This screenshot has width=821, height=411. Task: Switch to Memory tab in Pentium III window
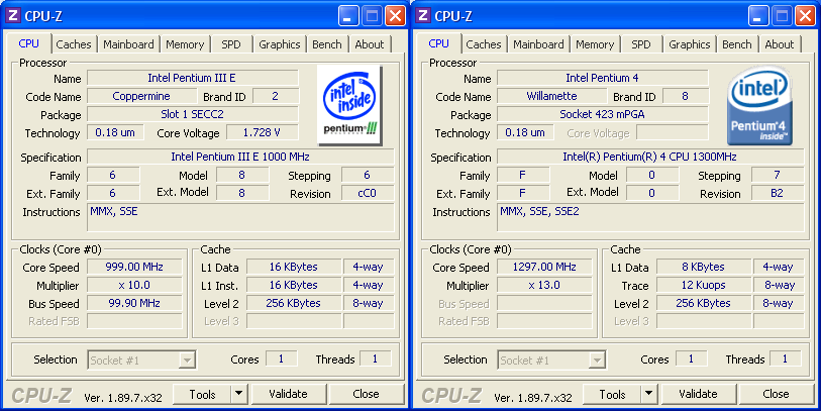[185, 45]
